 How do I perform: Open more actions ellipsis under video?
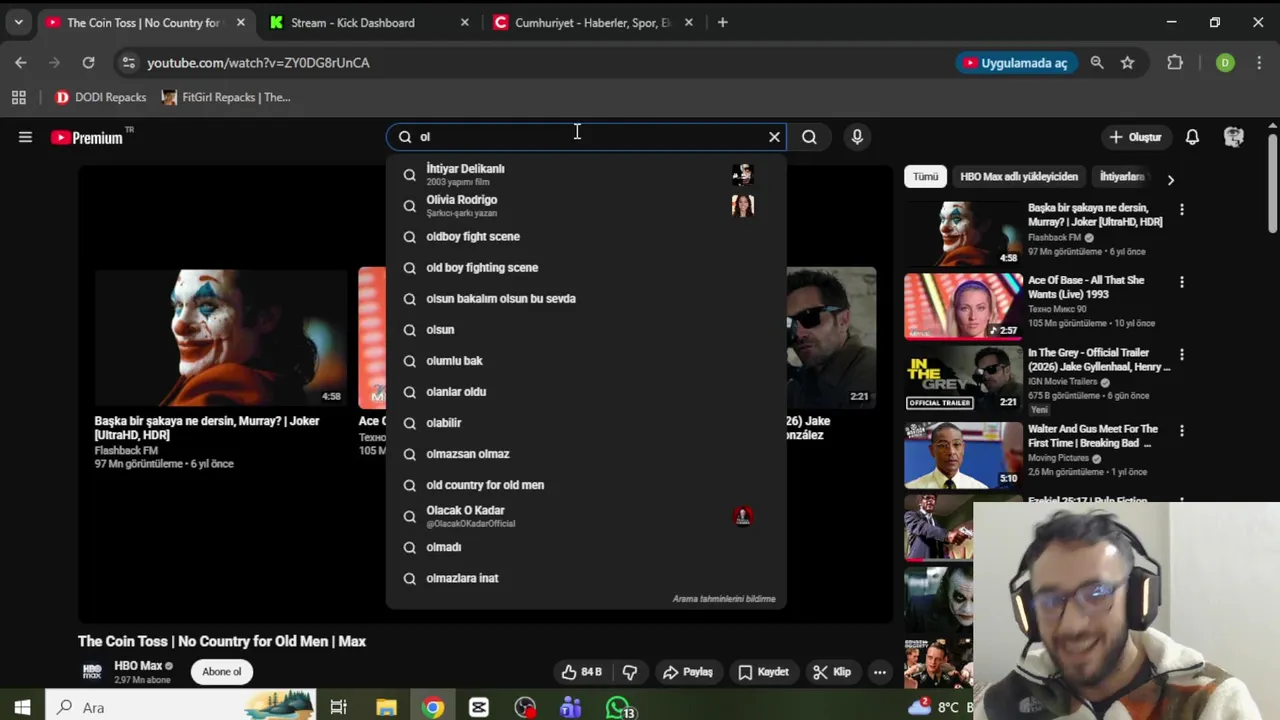[x=880, y=672]
